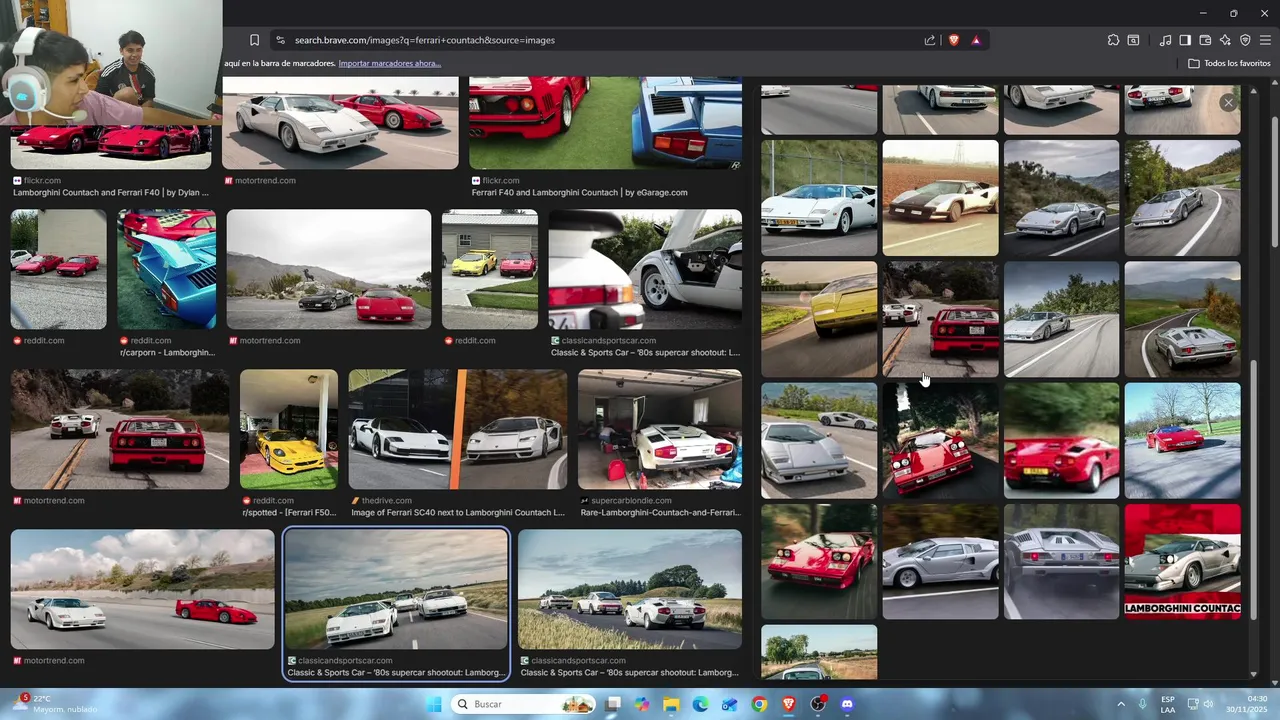Open Windows Start button in taskbar
This screenshot has height=720, width=1280.
pos(434,704)
